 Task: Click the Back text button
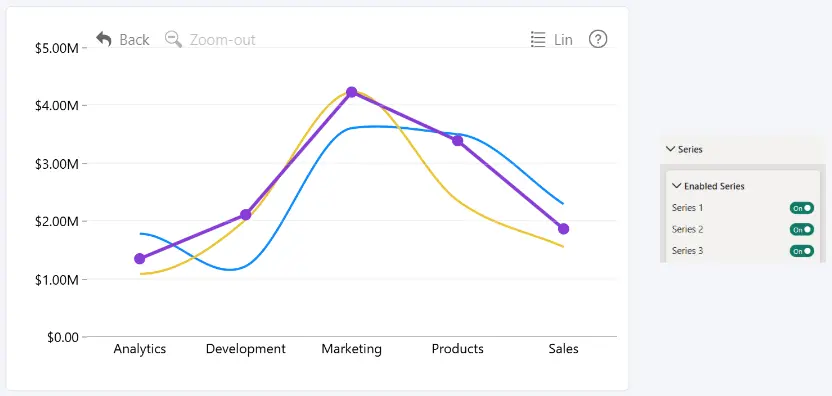pos(134,40)
